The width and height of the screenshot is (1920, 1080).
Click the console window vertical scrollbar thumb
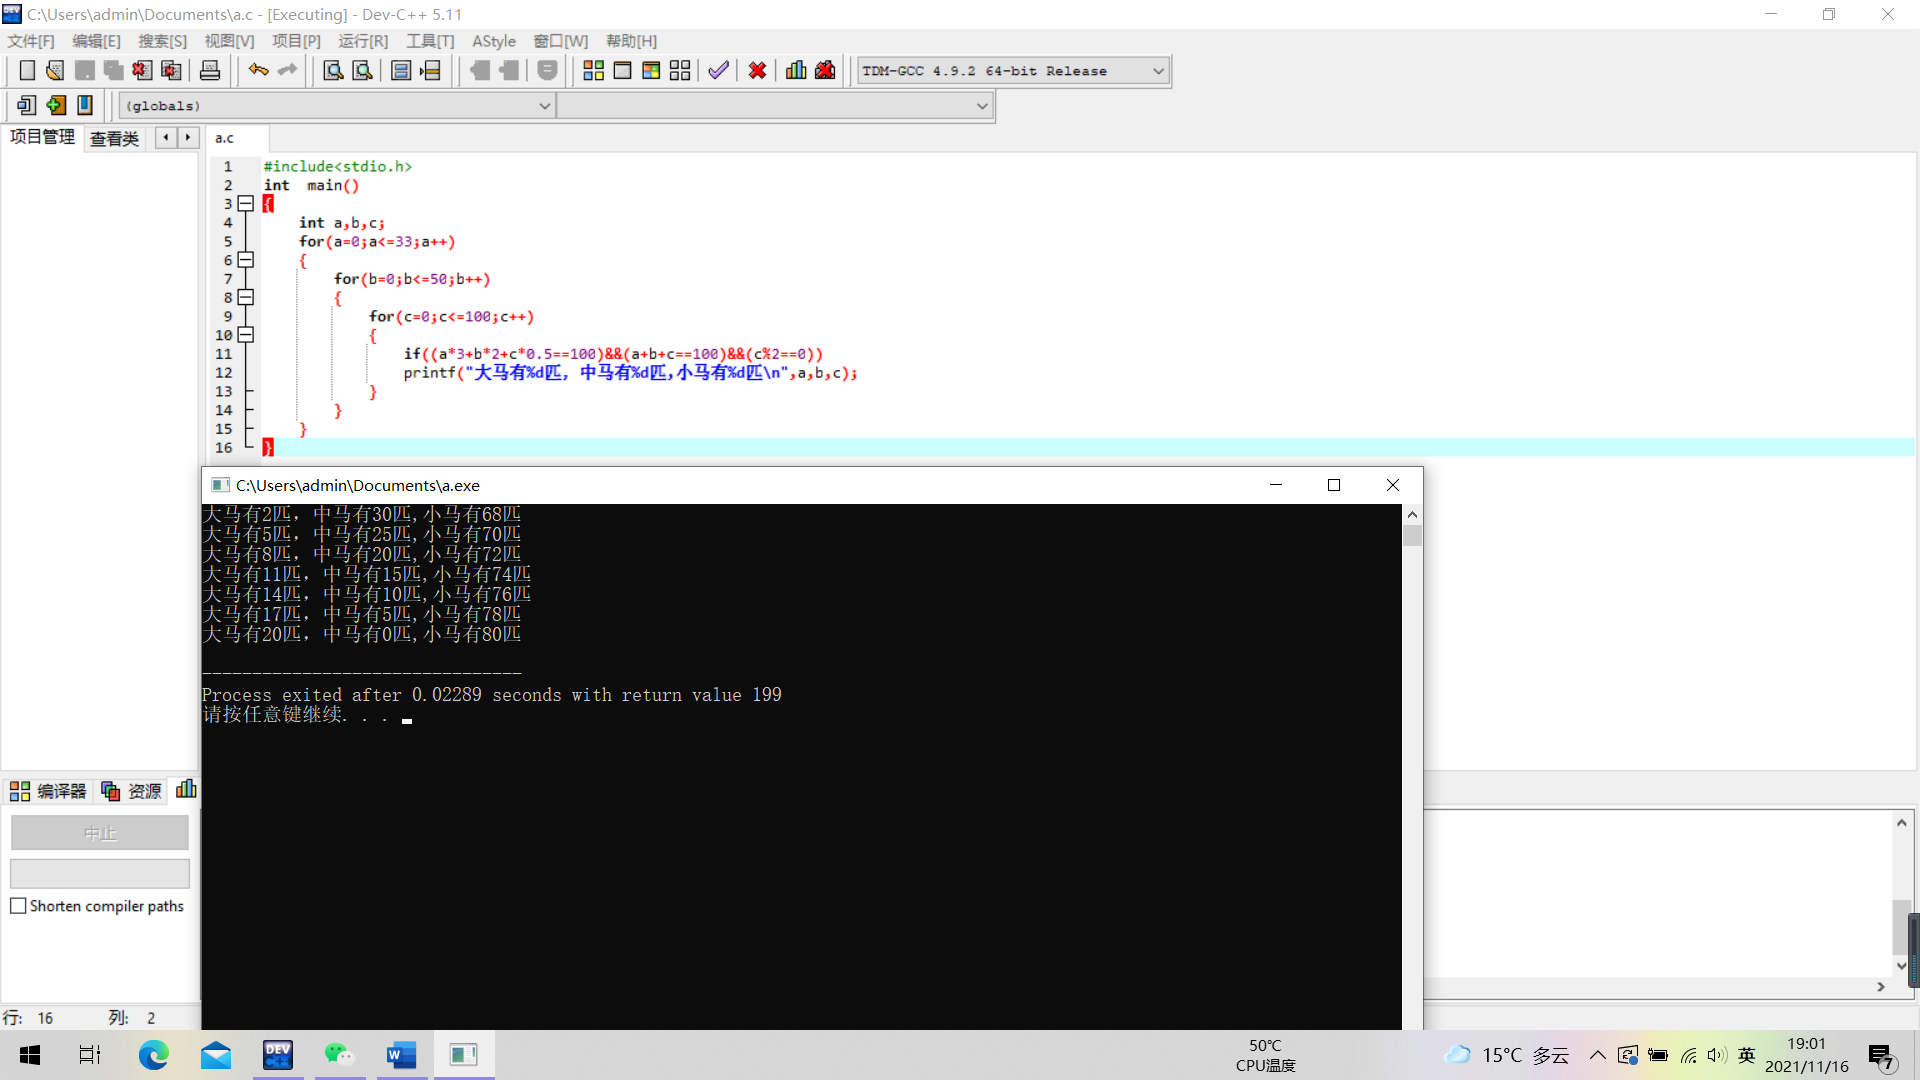tap(1412, 536)
